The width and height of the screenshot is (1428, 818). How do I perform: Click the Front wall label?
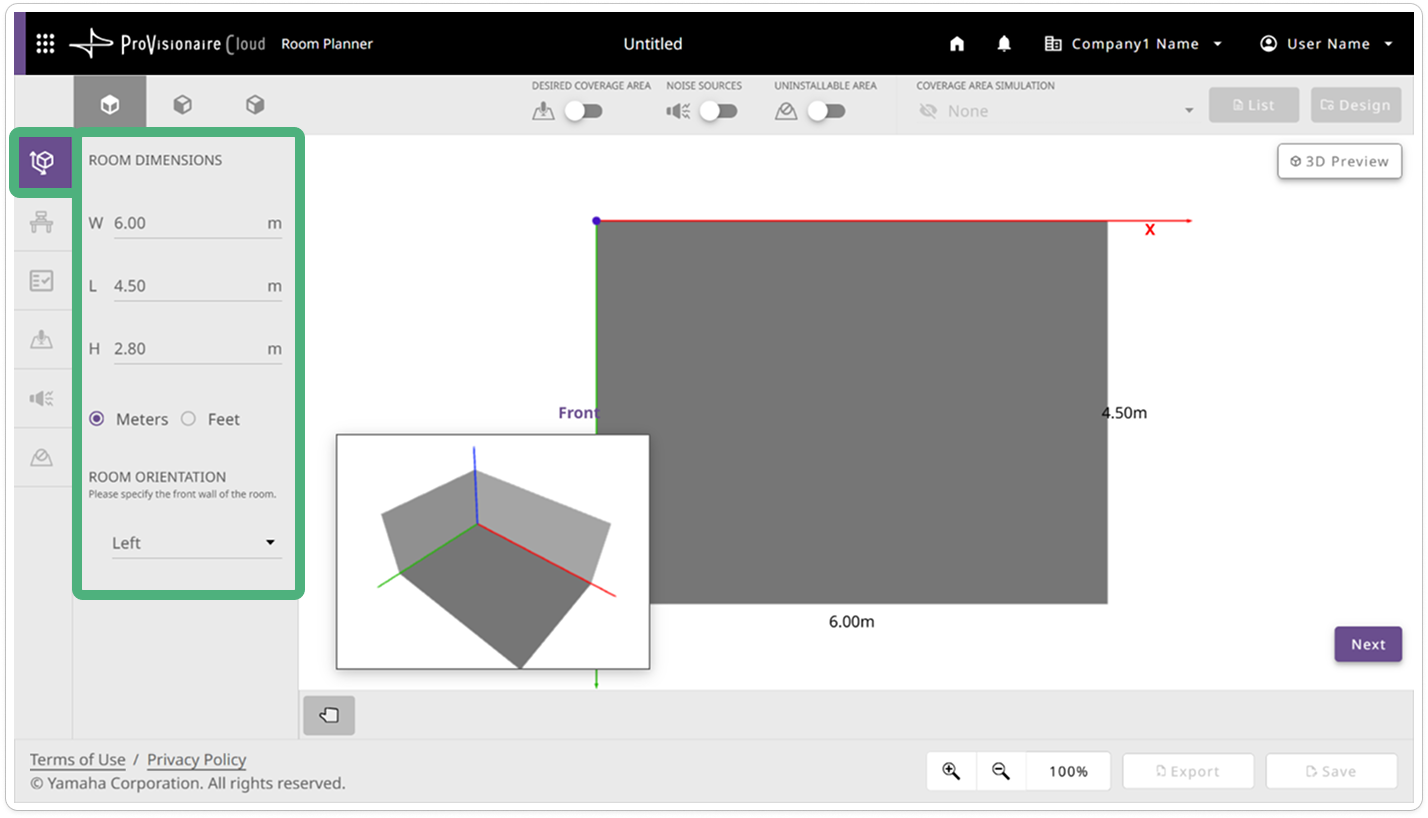(x=578, y=412)
